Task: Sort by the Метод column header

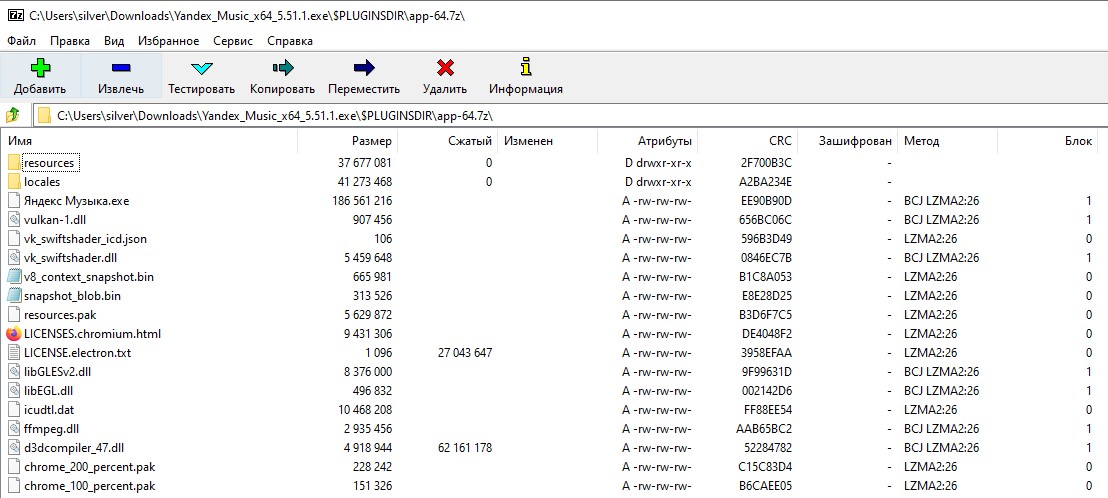Action: coord(948,141)
